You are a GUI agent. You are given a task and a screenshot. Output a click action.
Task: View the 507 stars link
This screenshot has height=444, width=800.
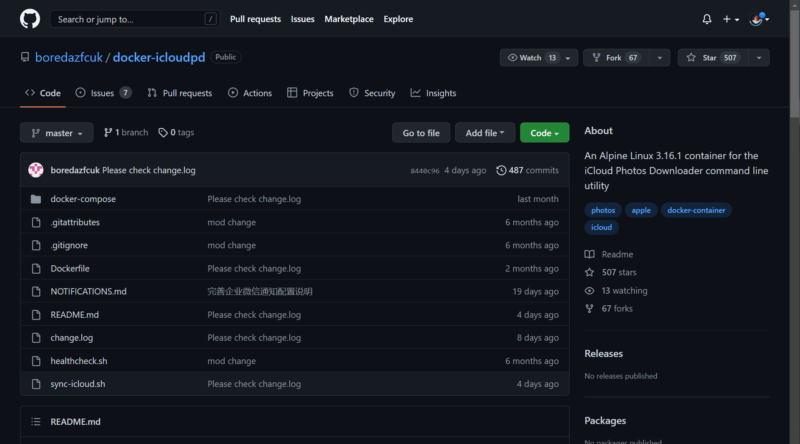click(x=611, y=273)
